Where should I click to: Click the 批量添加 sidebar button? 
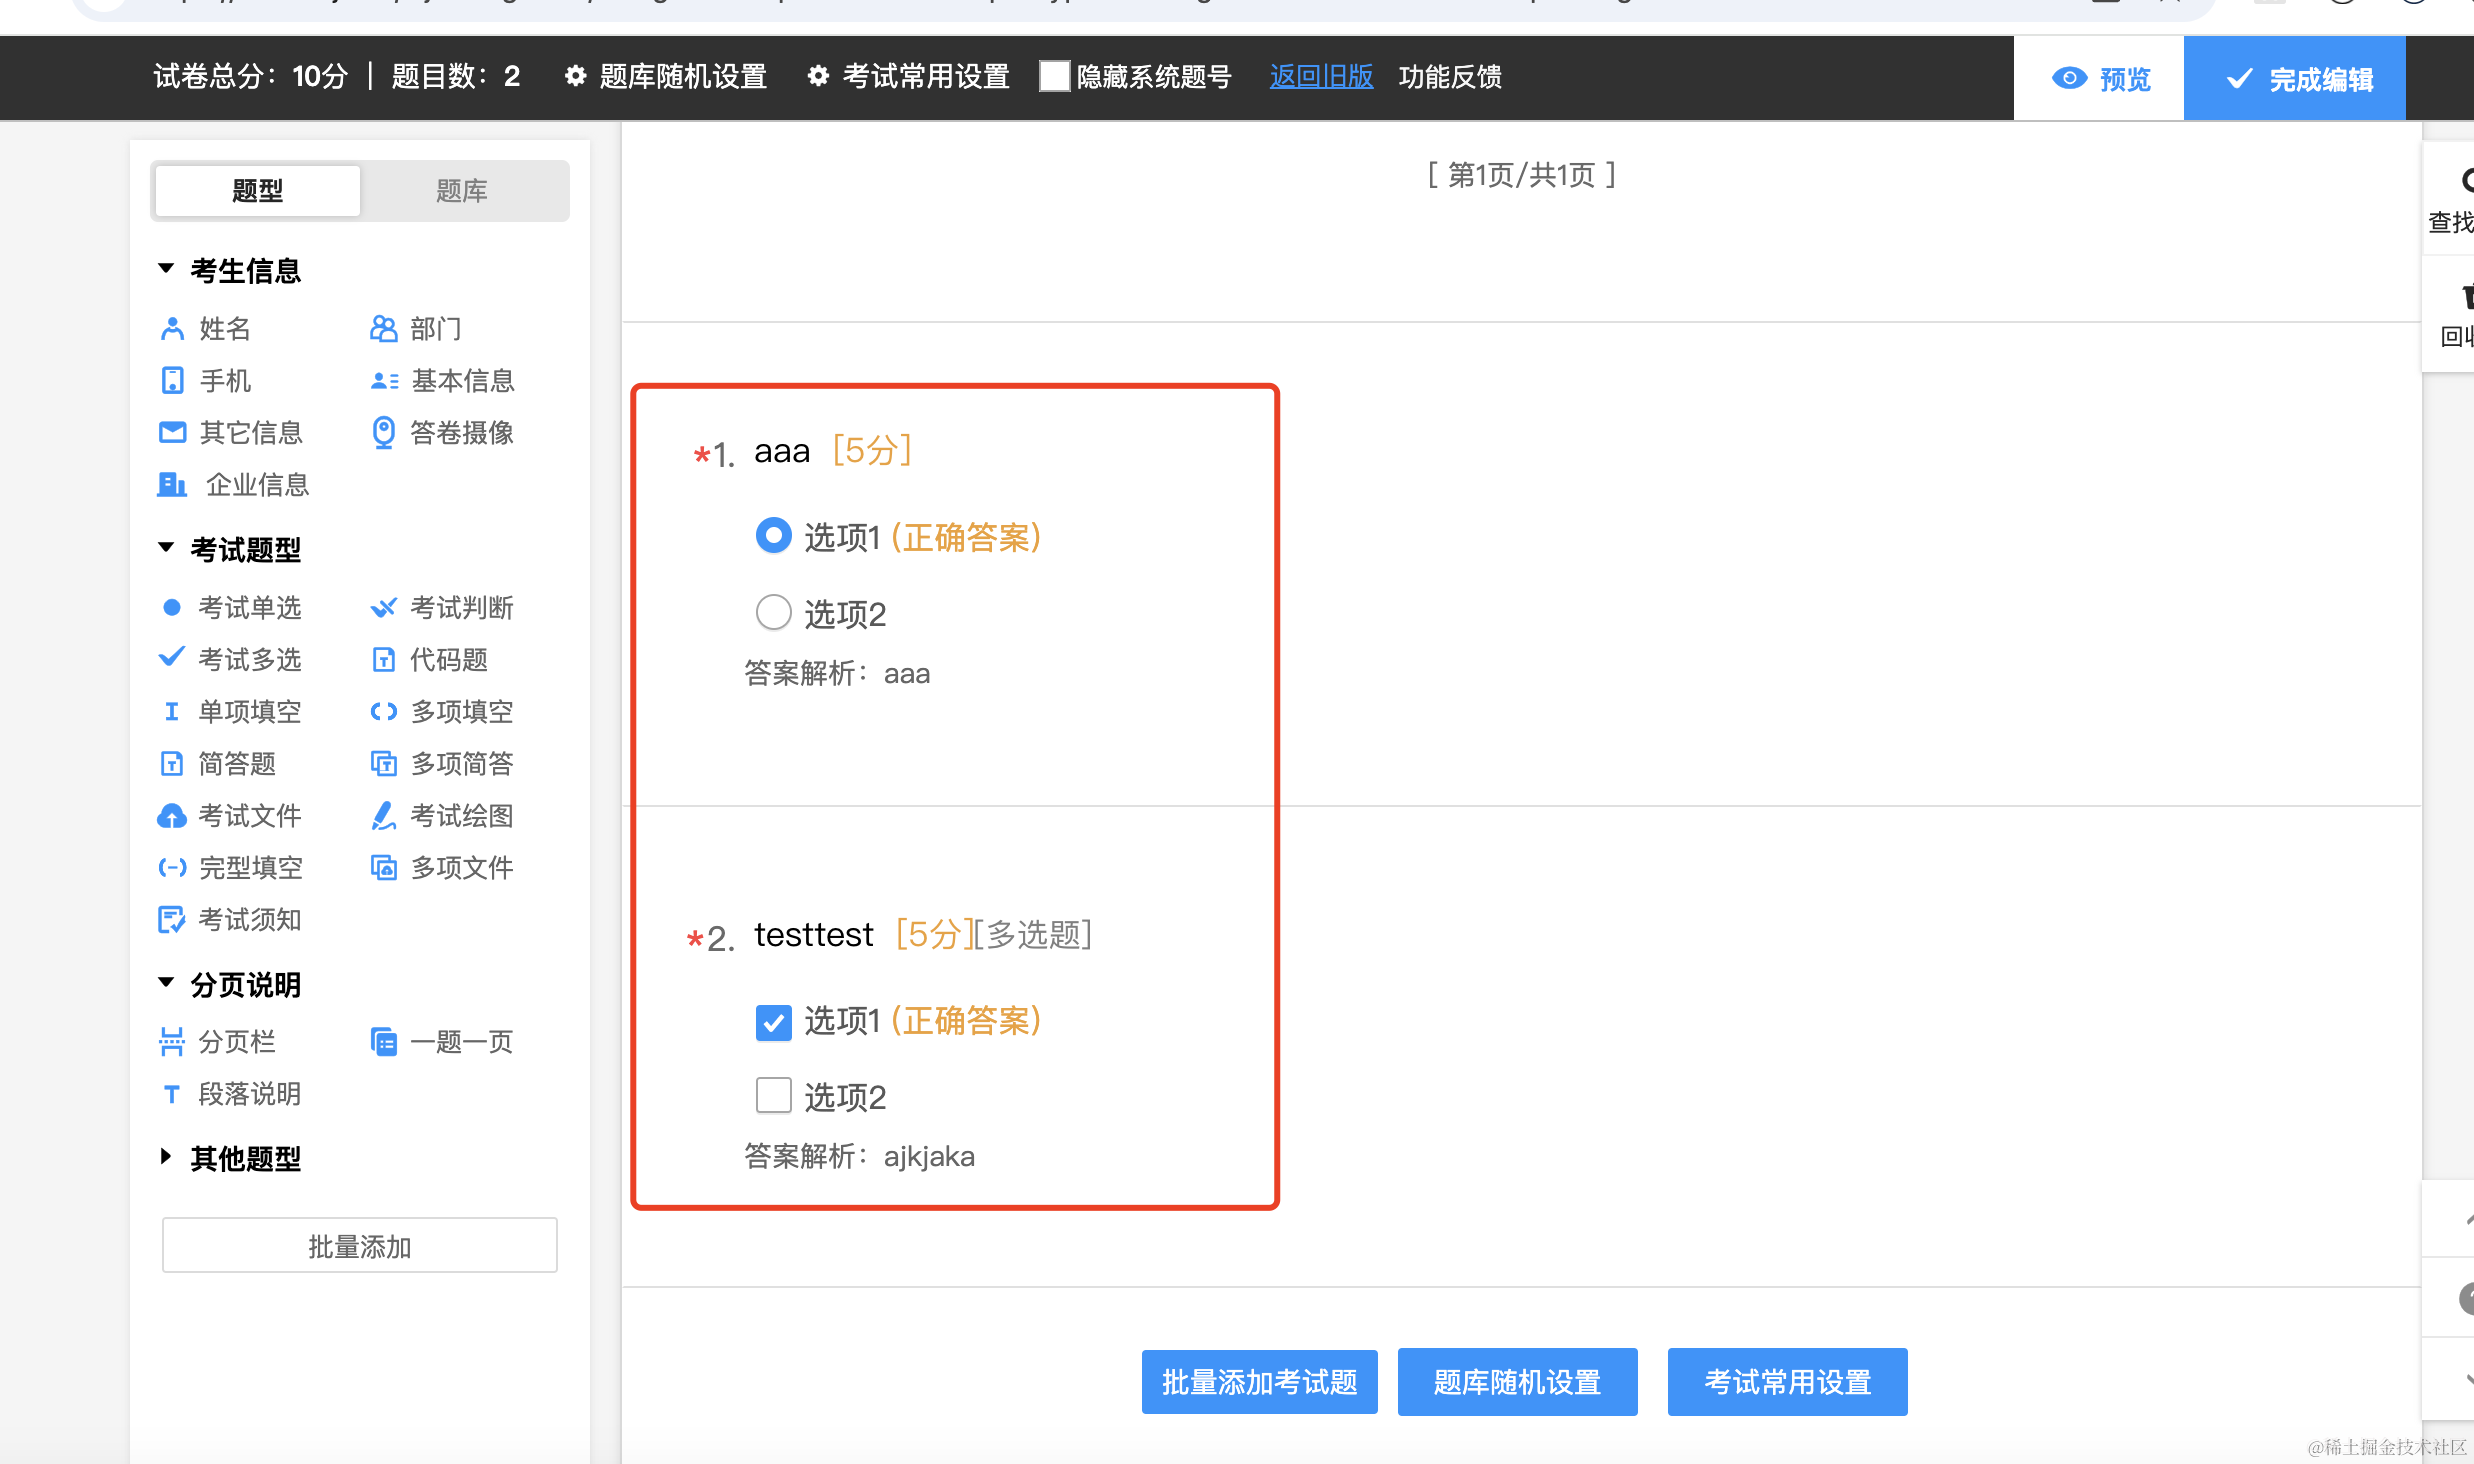[359, 1245]
